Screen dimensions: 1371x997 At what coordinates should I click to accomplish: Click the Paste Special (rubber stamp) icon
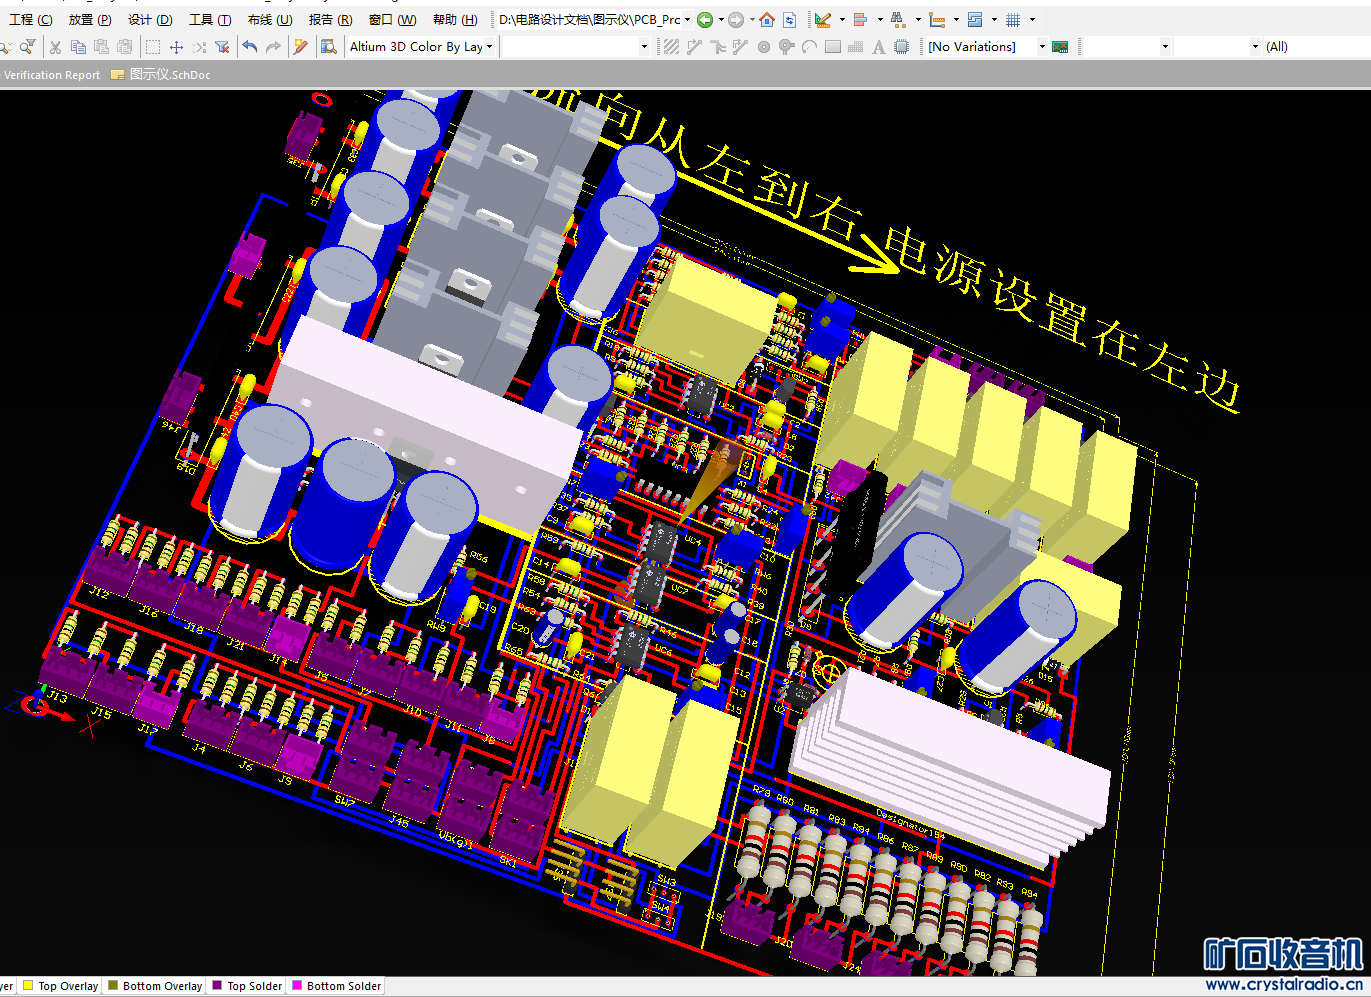coord(124,47)
